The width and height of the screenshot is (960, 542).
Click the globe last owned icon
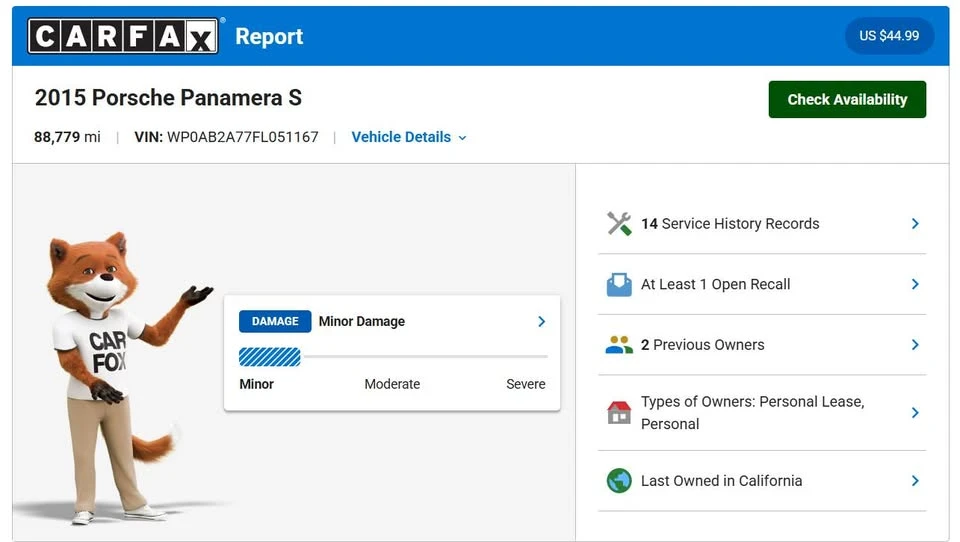tap(619, 481)
